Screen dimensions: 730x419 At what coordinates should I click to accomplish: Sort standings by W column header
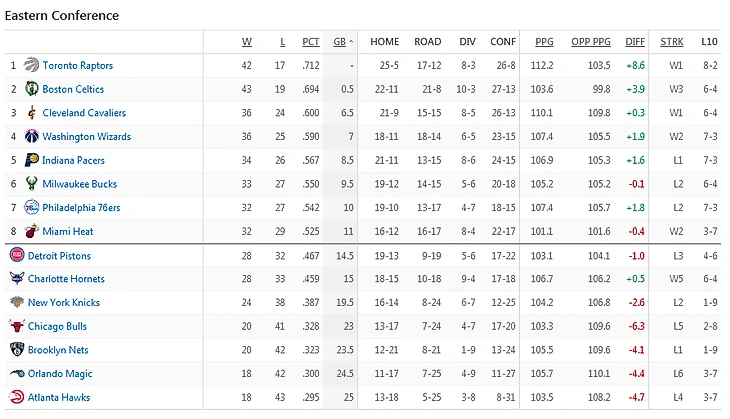pyautogui.click(x=247, y=42)
